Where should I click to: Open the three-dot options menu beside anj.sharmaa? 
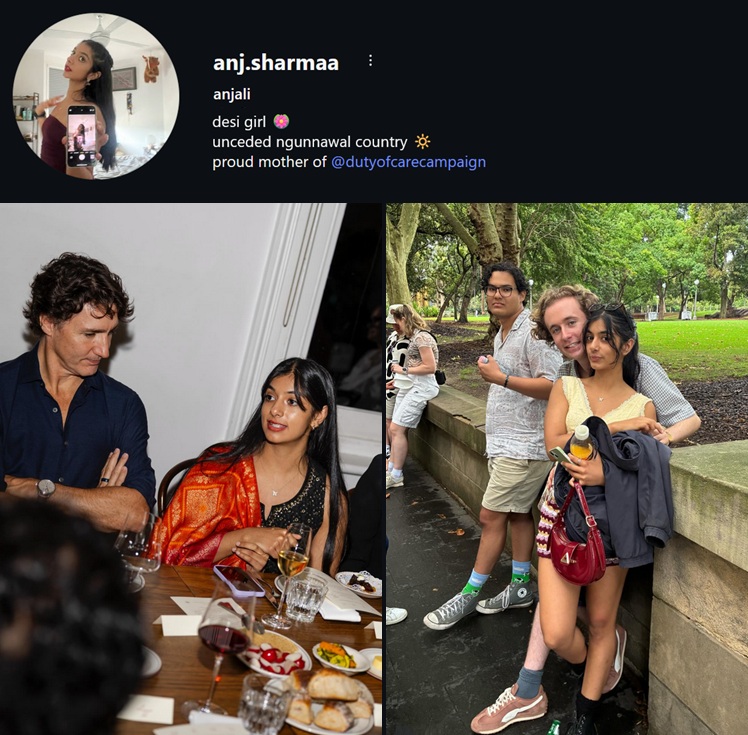(x=370, y=61)
